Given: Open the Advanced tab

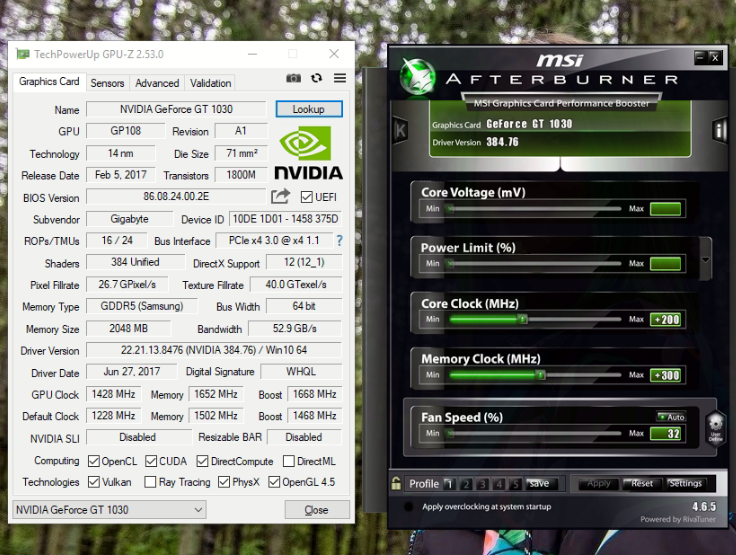Looking at the screenshot, I should (x=157, y=83).
